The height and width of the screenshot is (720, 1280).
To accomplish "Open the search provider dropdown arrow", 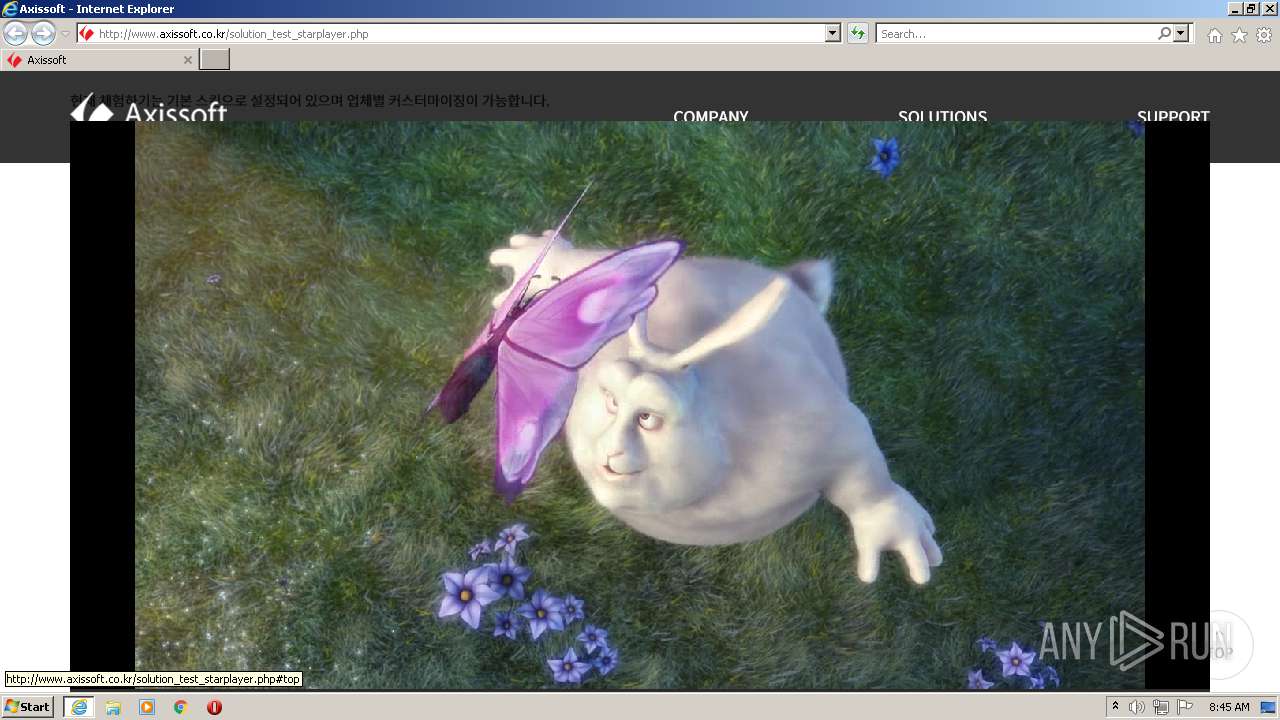I will click(x=1182, y=34).
